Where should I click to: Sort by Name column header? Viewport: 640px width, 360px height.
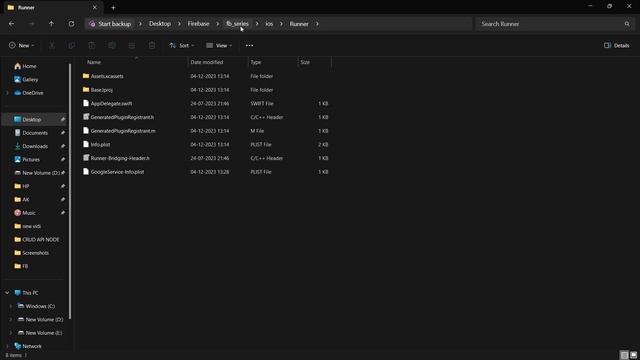tap(94, 62)
